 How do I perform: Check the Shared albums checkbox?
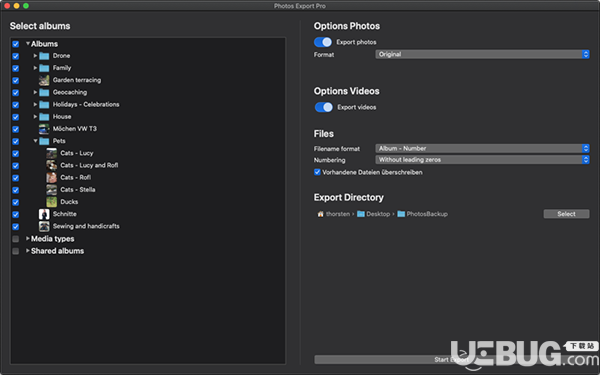(16, 251)
